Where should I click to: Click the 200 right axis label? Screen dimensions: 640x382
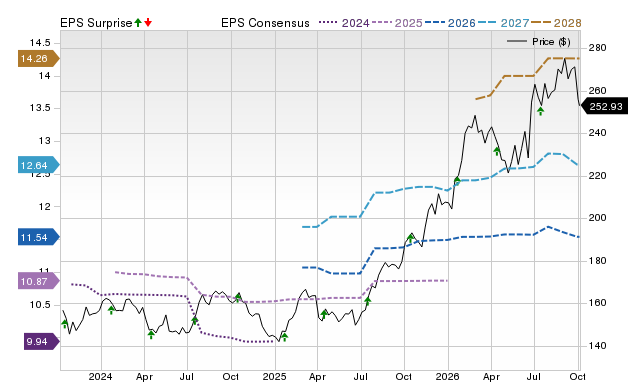[x=597, y=218]
